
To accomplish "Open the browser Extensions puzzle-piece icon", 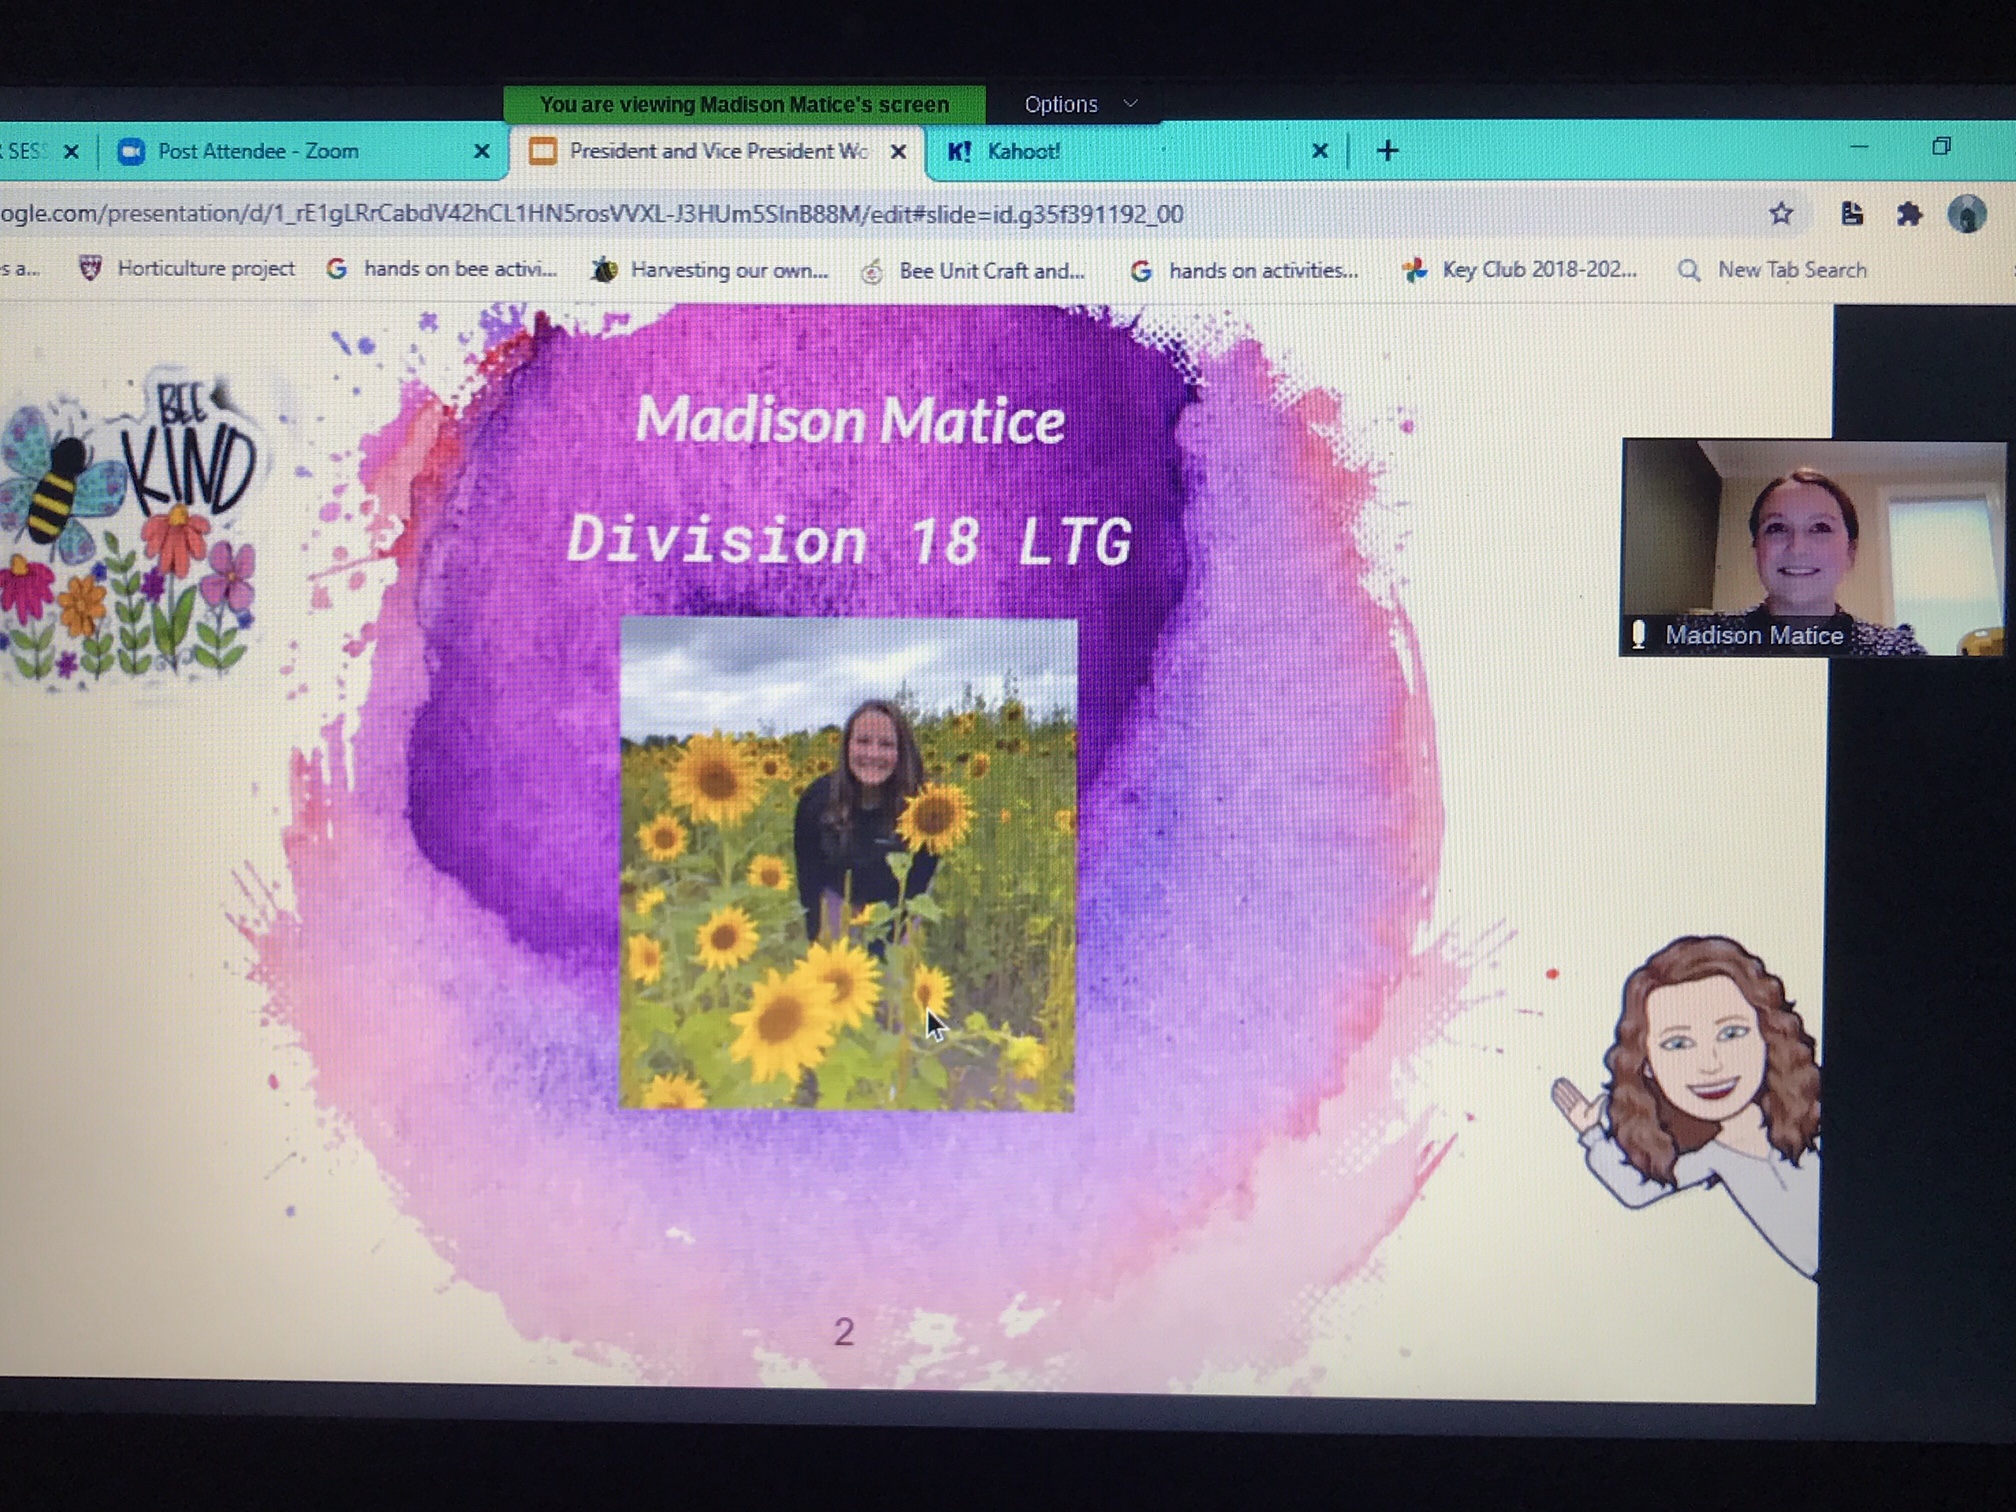I will pos(1910,213).
